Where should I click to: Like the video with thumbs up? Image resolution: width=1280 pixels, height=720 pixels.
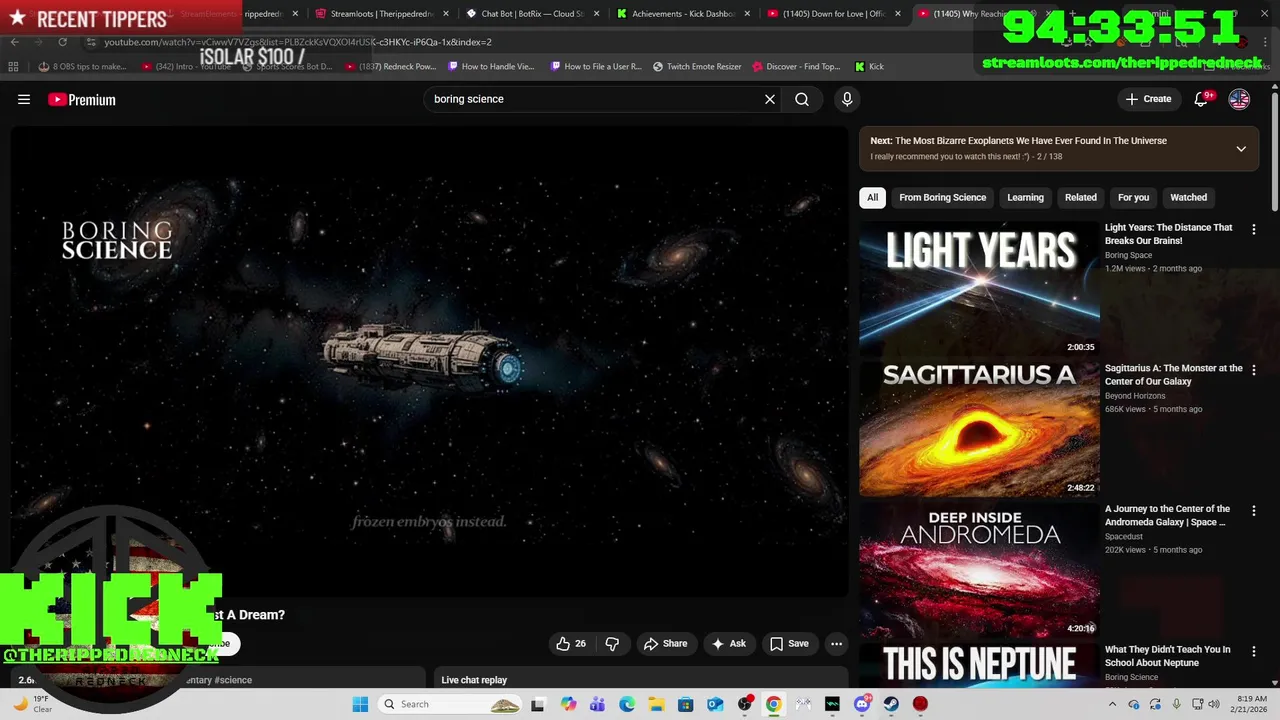tap(571, 644)
